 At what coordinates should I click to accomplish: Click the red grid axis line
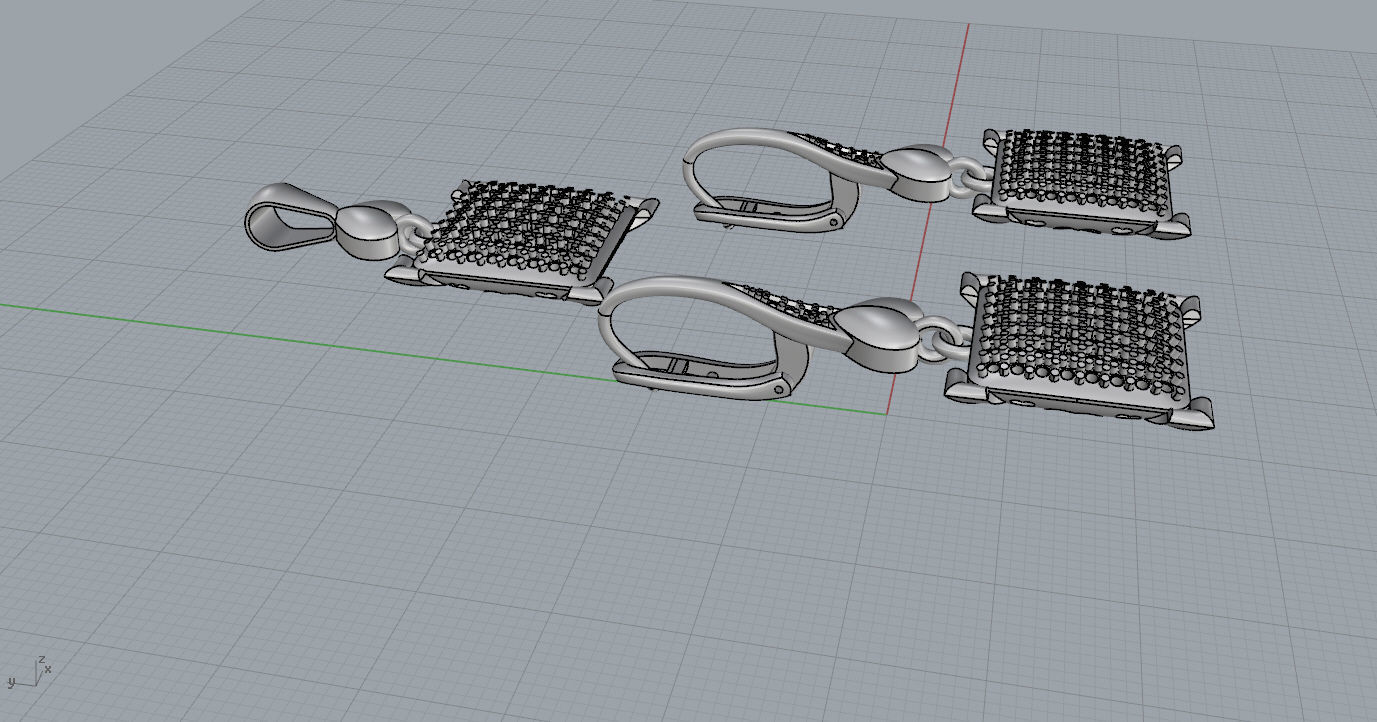click(x=927, y=218)
